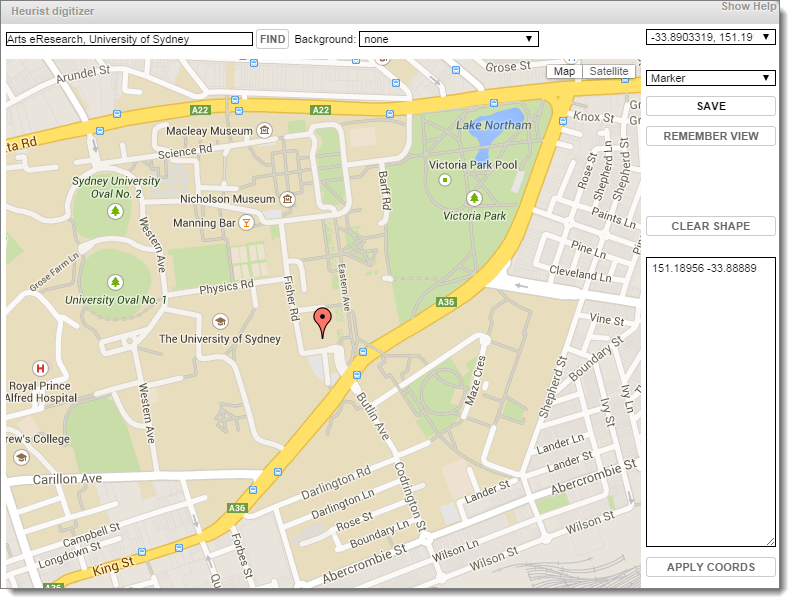Click the Heurist digitizer title

point(53,11)
